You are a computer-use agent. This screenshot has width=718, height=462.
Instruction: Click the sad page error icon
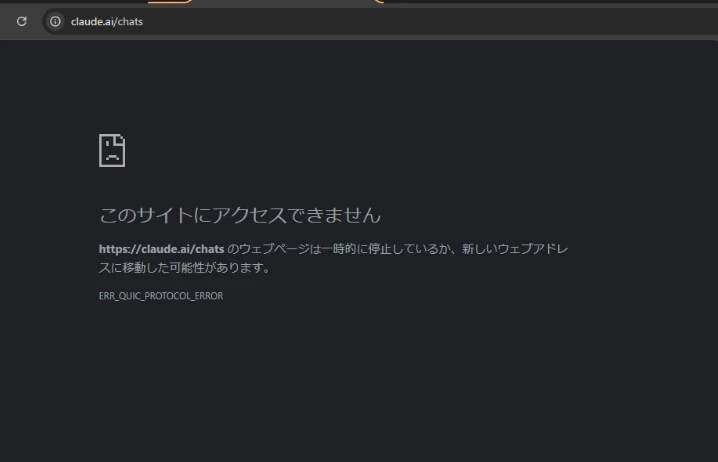pyautogui.click(x=112, y=151)
